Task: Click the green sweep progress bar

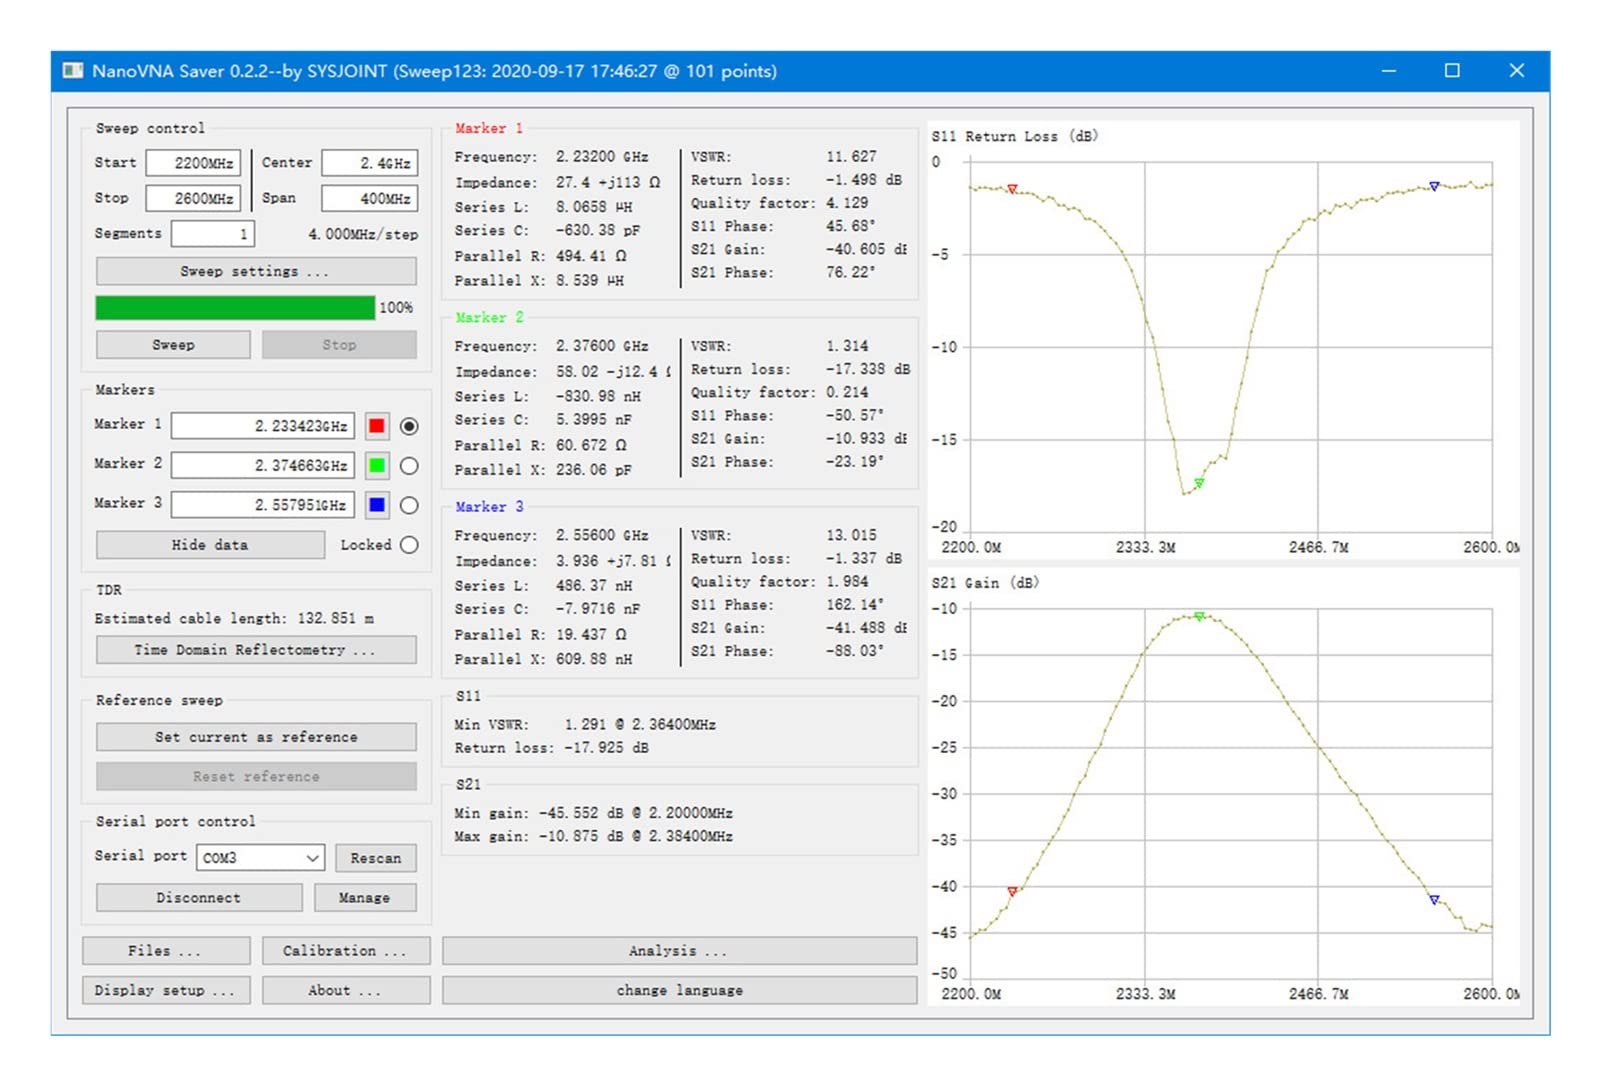Action: (x=235, y=308)
